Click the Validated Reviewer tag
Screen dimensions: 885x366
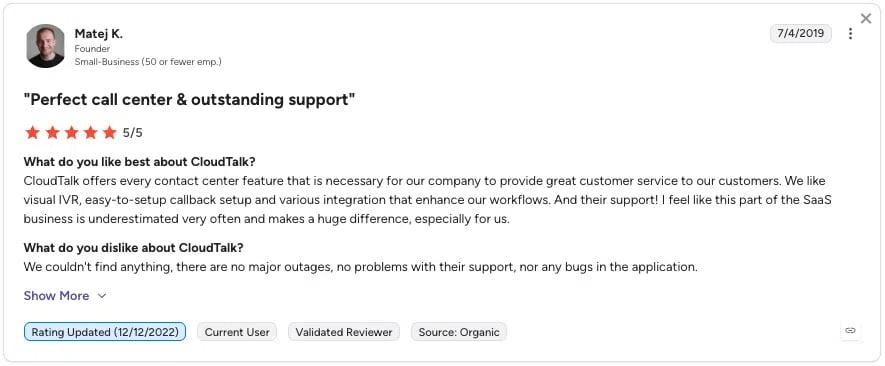click(x=344, y=332)
